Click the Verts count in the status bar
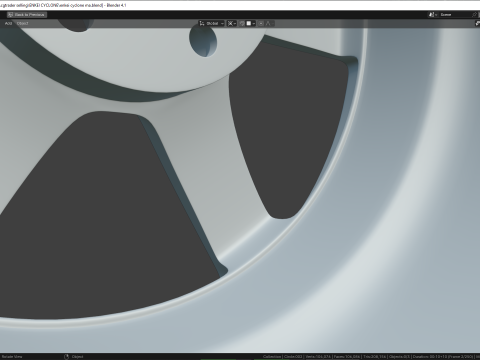This screenshot has height=360, width=480. (x=318, y=357)
